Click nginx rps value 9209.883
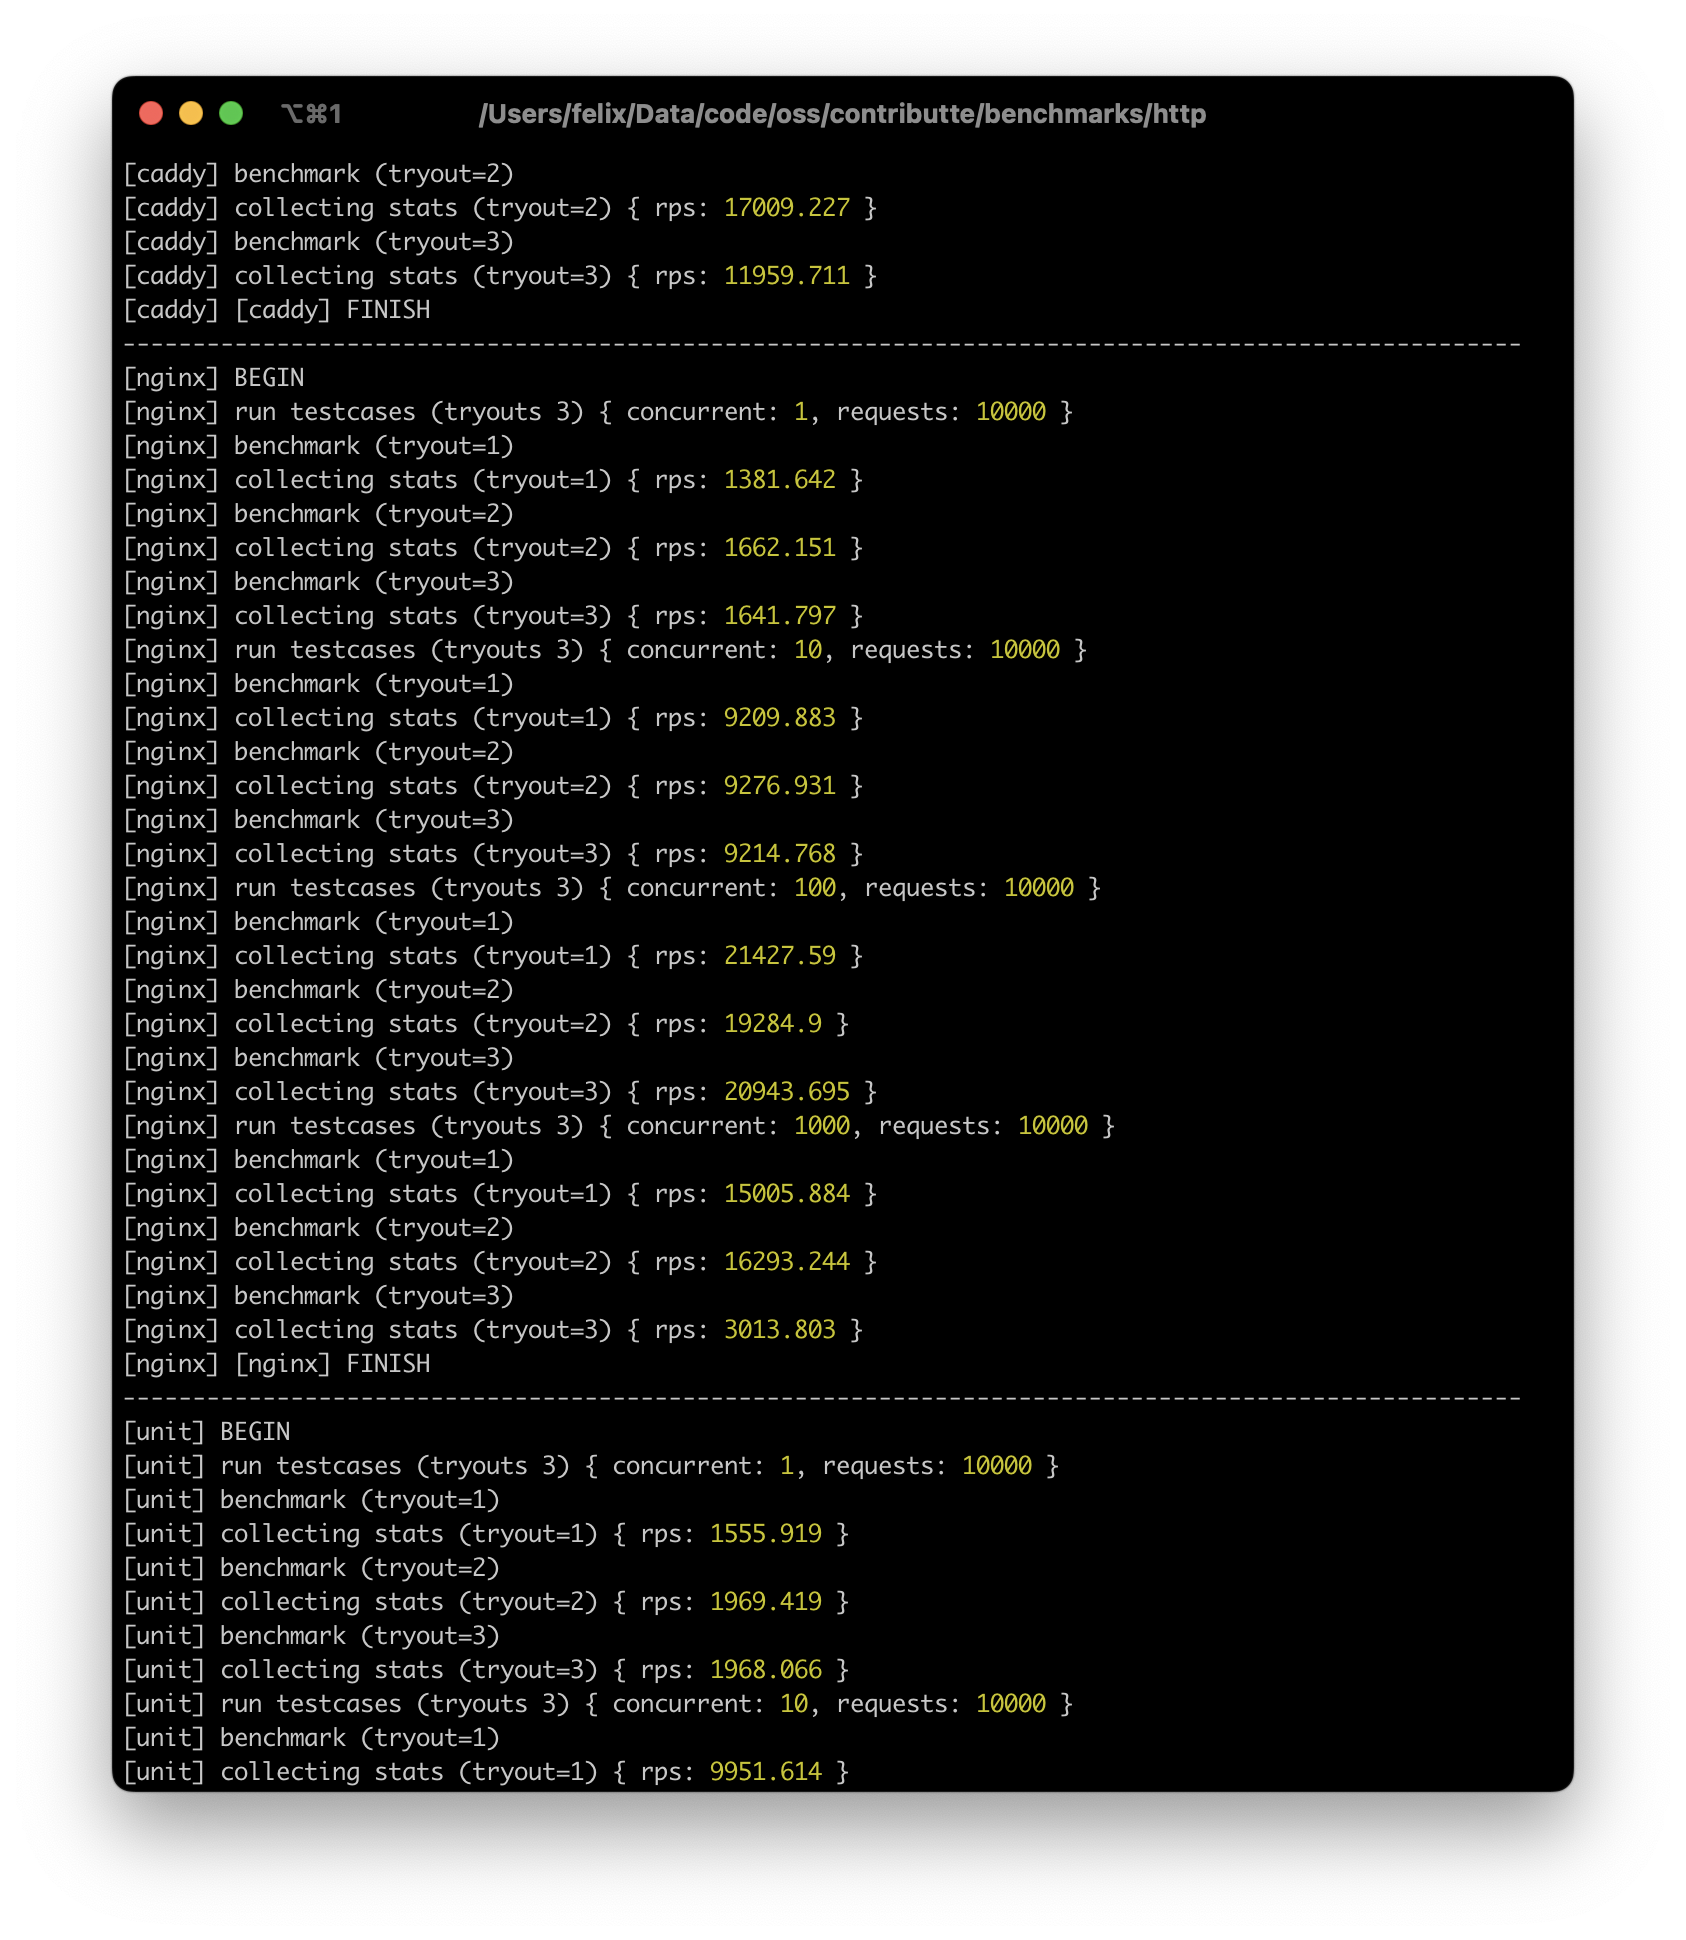The image size is (1686, 1940). click(x=779, y=718)
